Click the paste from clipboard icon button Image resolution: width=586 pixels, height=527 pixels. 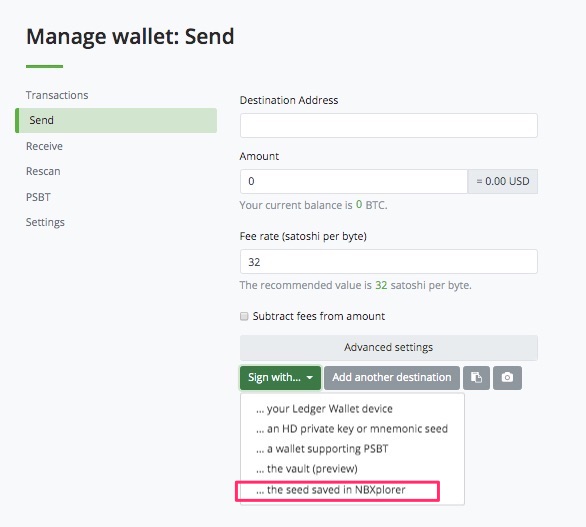[x=476, y=378]
